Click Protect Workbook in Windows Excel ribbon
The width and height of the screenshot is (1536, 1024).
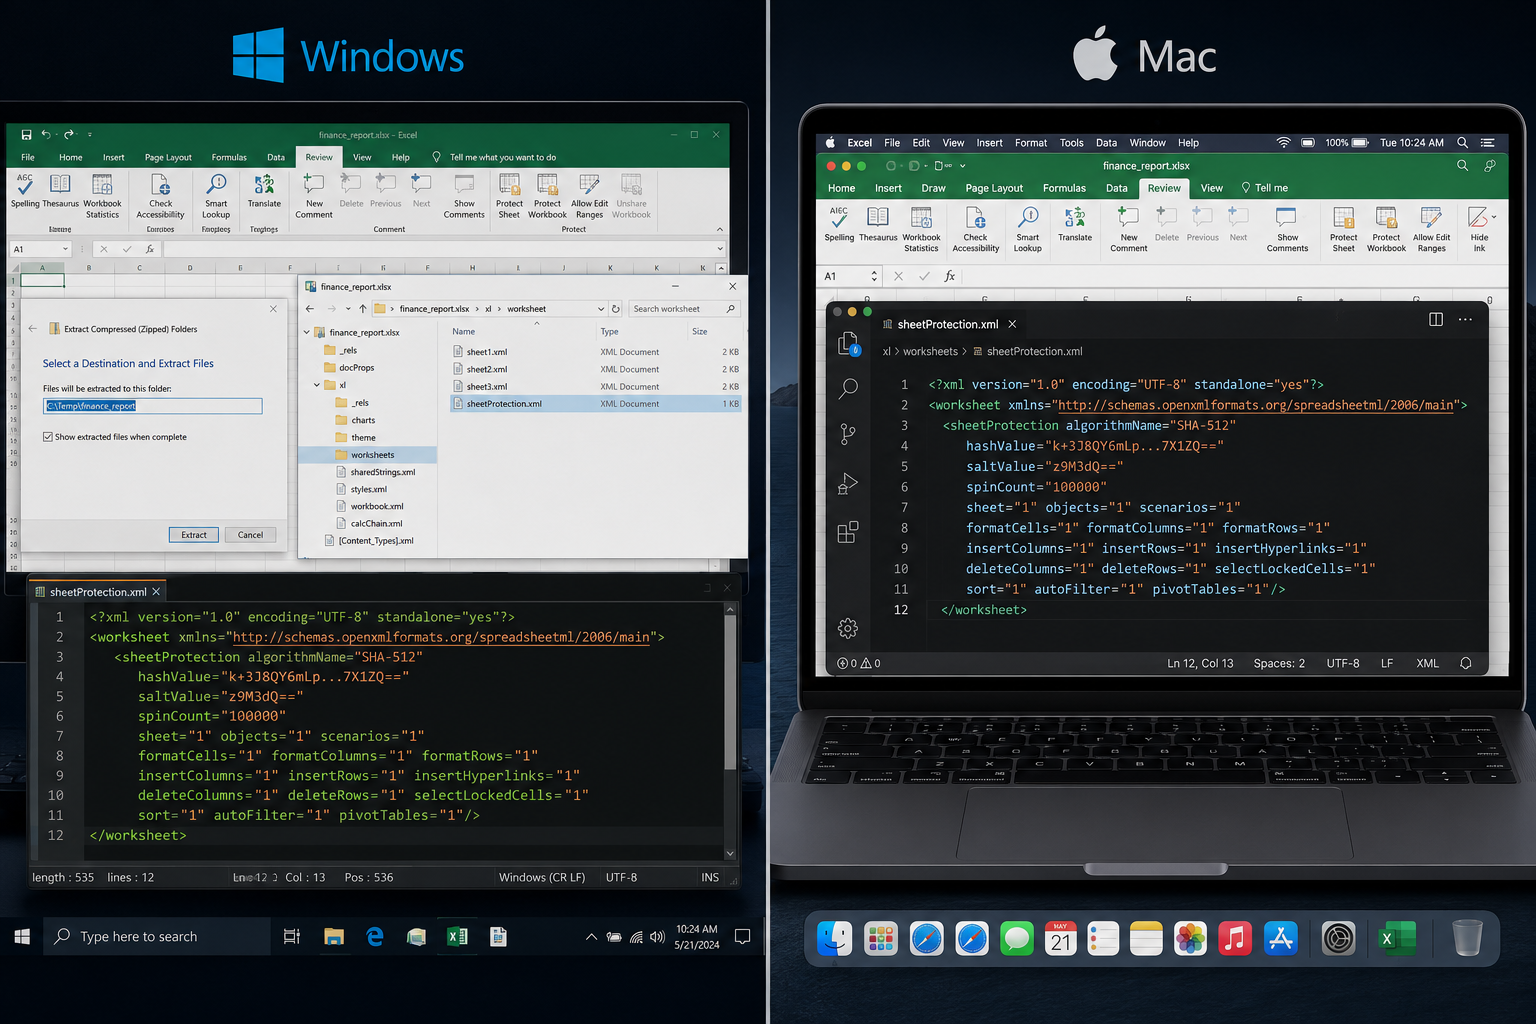point(547,196)
